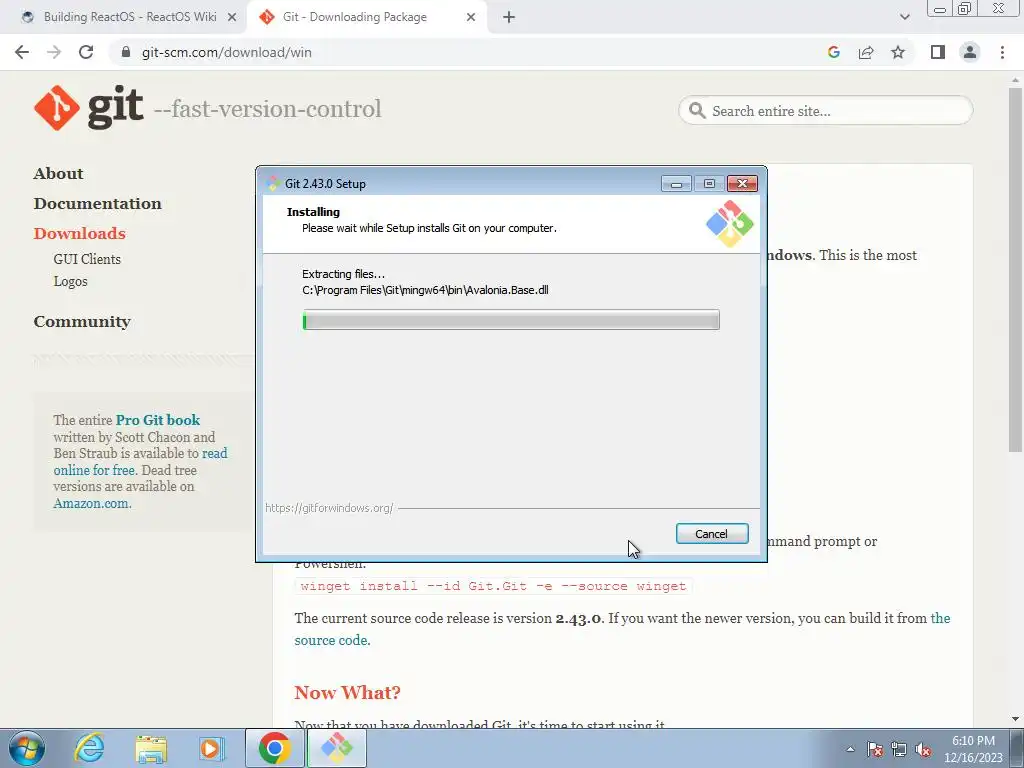The width and height of the screenshot is (1024, 768).
Task: Click the page vertical scrollbar thumb
Action: tap(1015, 269)
